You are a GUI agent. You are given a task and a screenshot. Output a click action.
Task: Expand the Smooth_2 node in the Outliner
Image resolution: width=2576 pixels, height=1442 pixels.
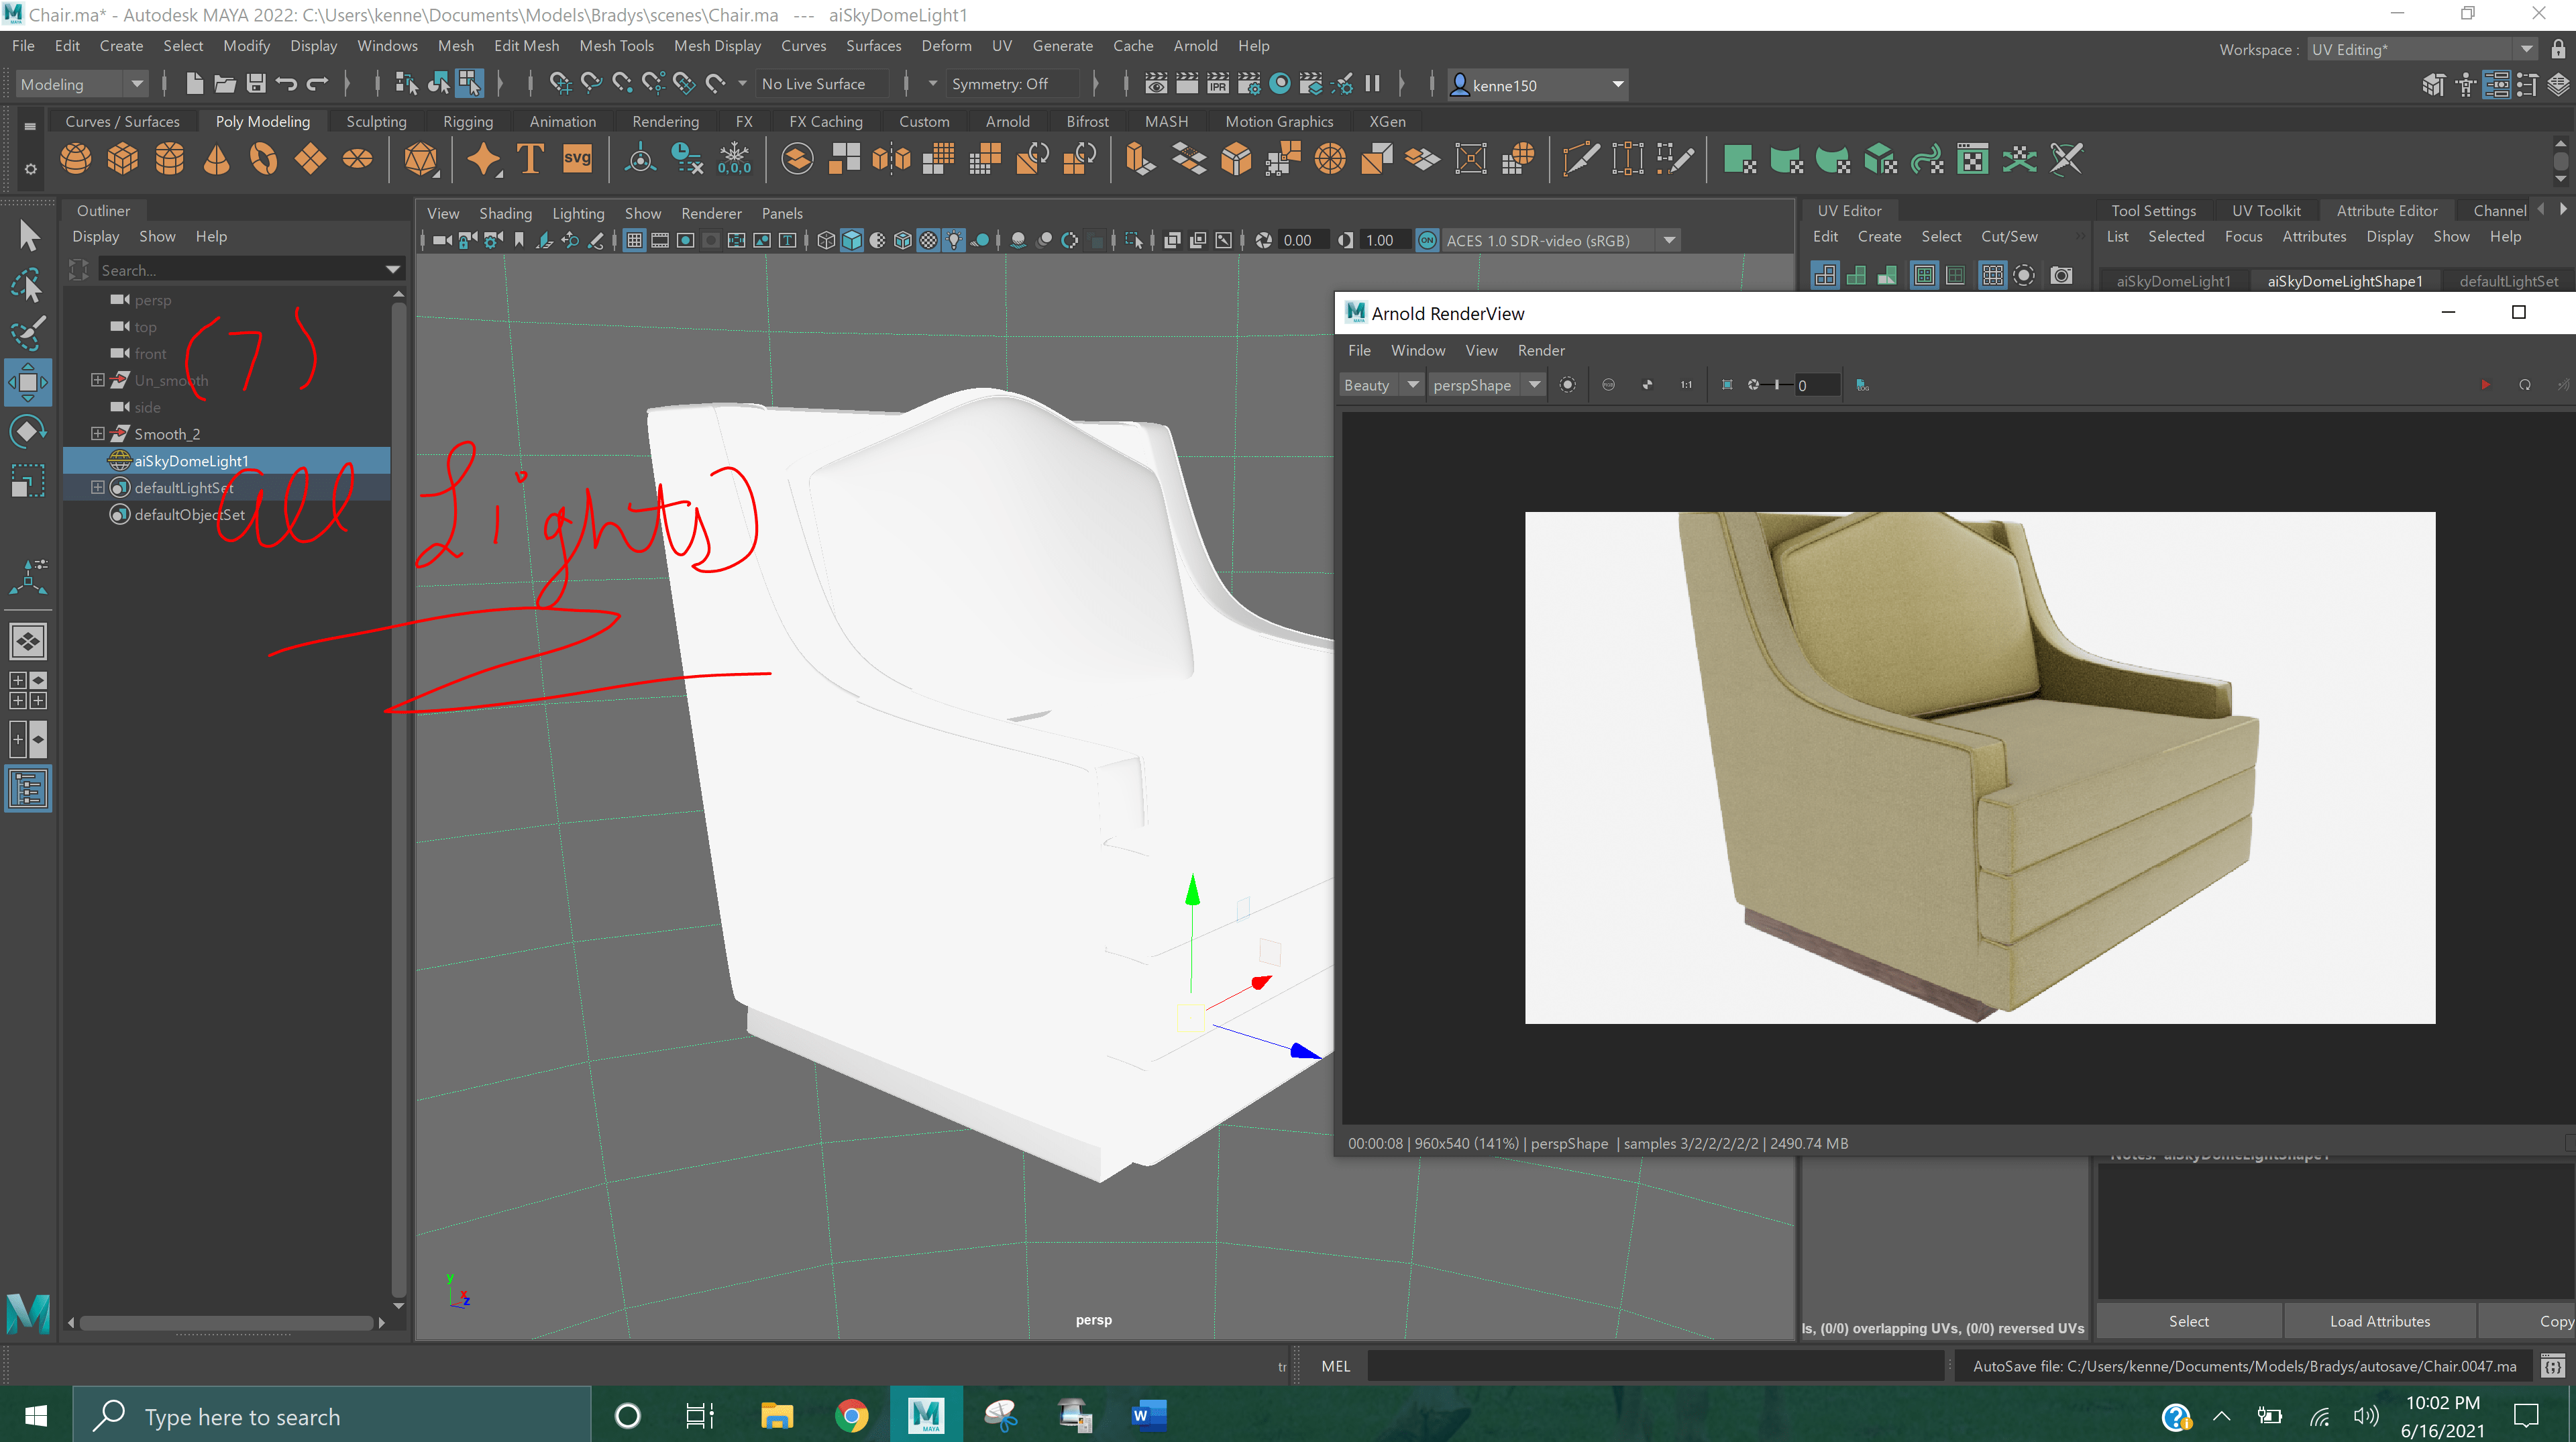coord(98,433)
